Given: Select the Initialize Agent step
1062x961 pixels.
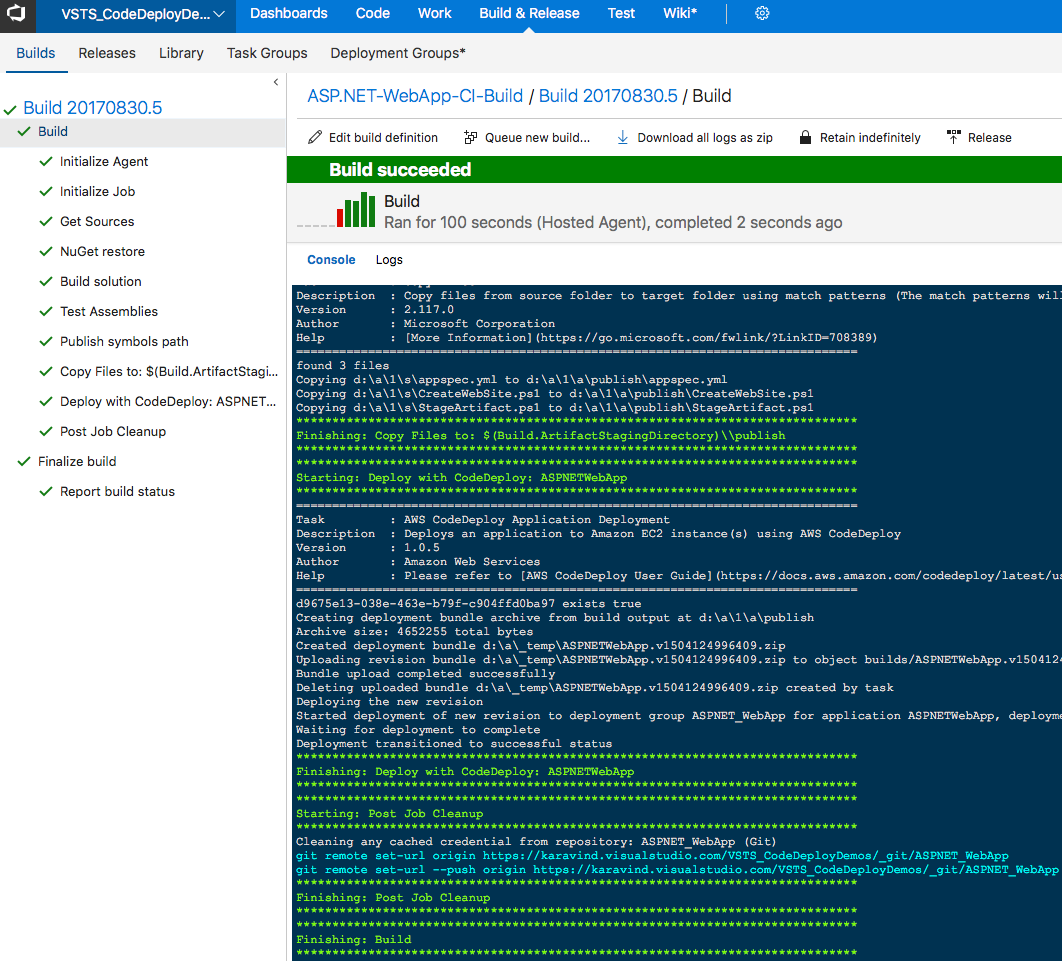Looking at the screenshot, I should (x=104, y=161).
